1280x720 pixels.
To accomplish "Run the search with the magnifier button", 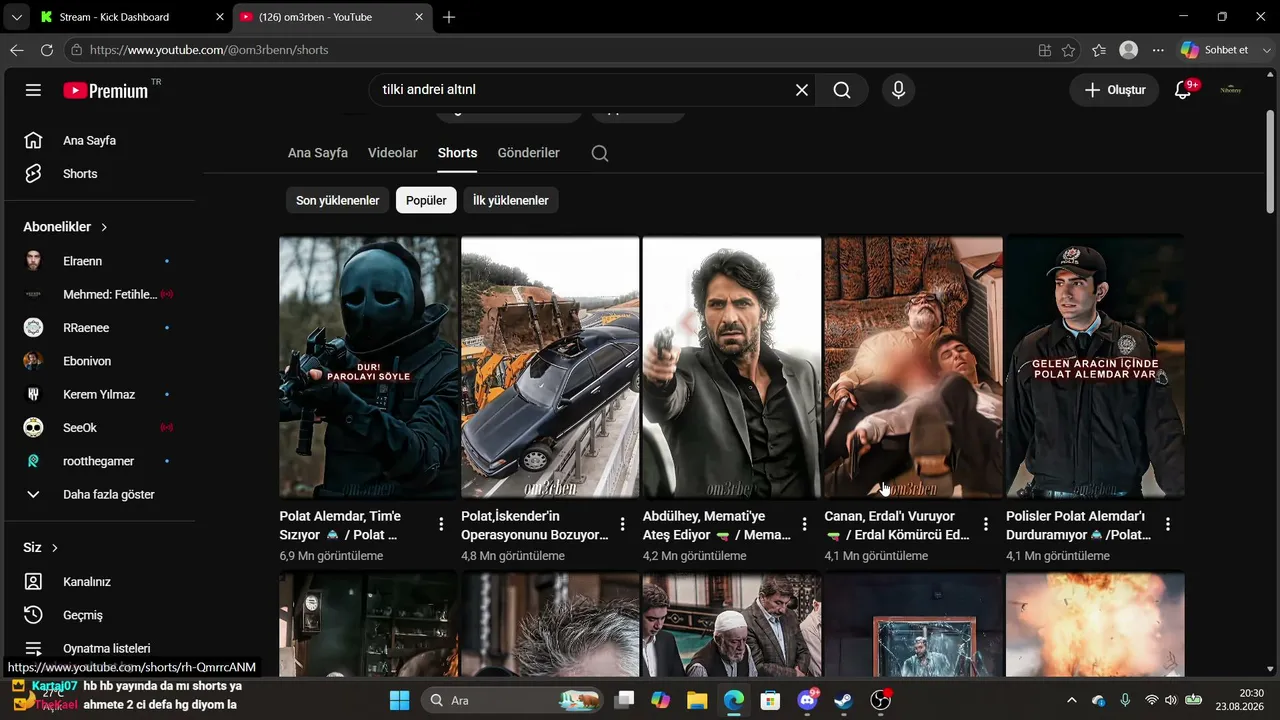I will (x=842, y=90).
